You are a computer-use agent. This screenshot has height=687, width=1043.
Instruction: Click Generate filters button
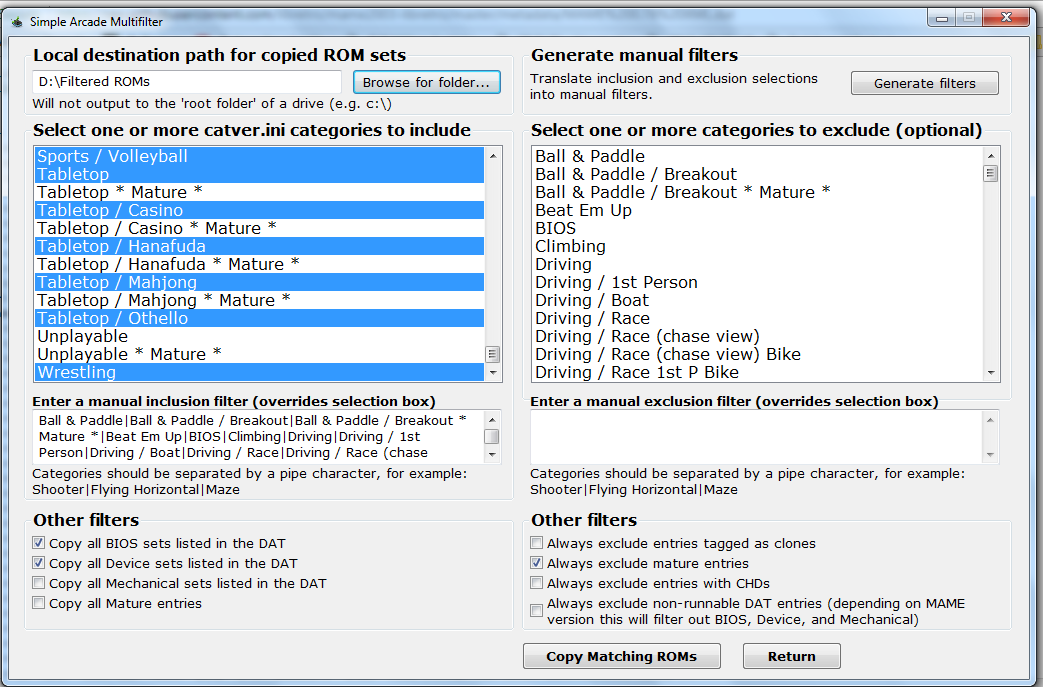925,83
